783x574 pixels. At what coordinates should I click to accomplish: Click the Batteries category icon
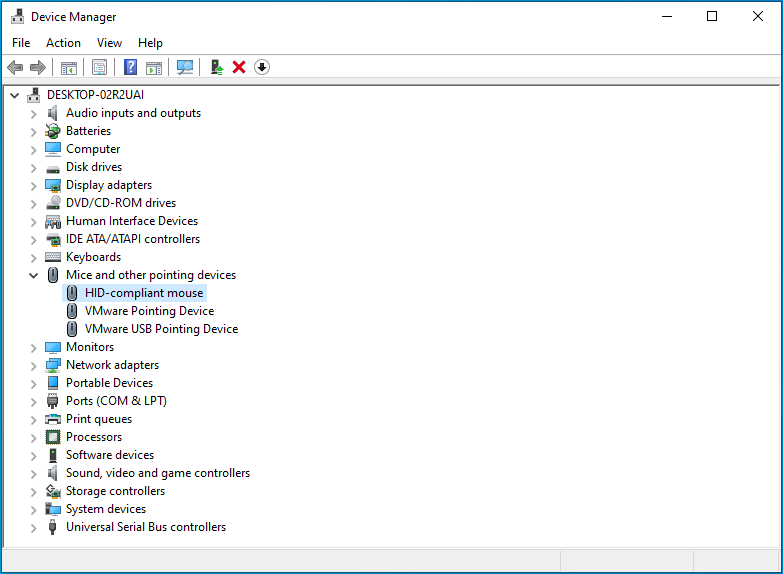tap(52, 131)
